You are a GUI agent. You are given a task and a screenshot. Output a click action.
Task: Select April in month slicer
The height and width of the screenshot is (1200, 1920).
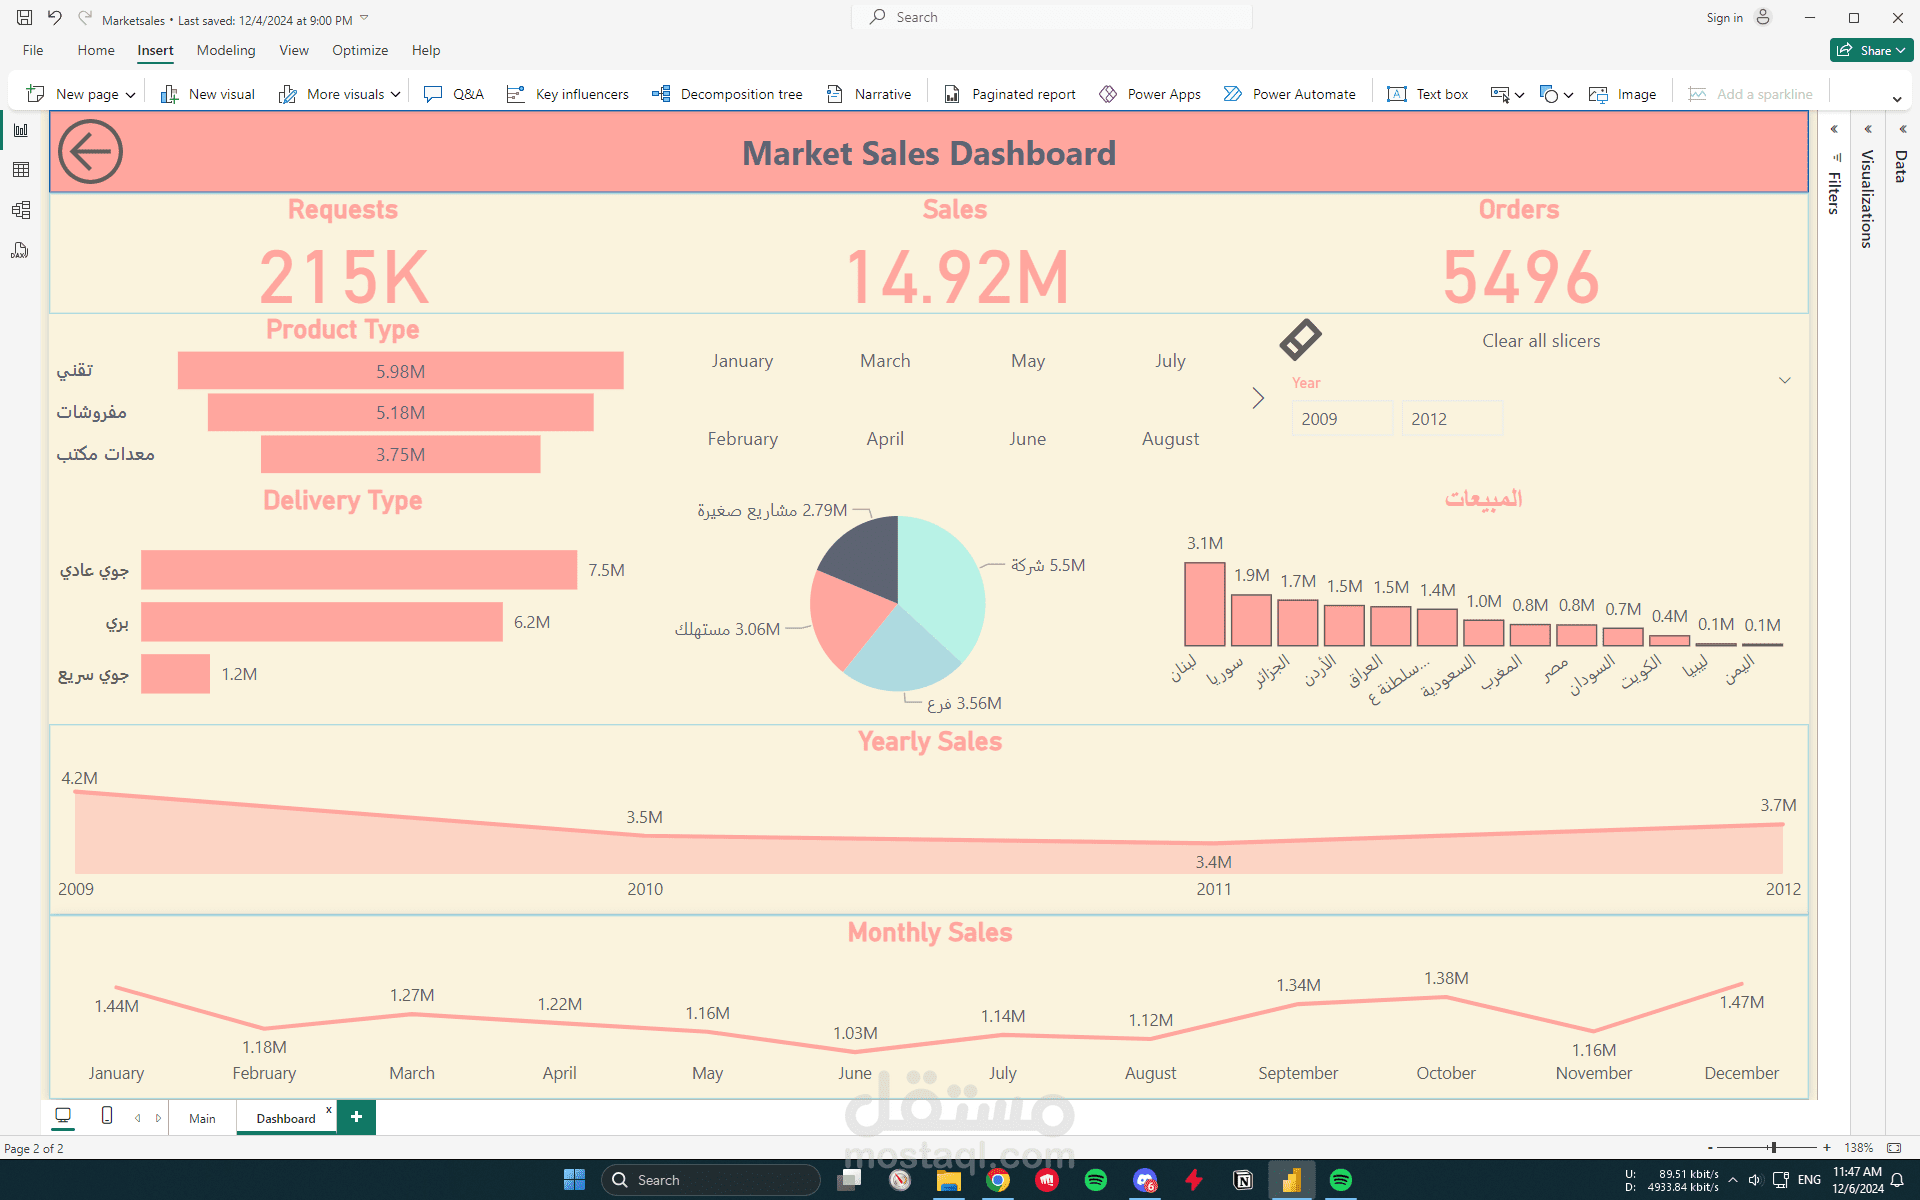(885, 439)
